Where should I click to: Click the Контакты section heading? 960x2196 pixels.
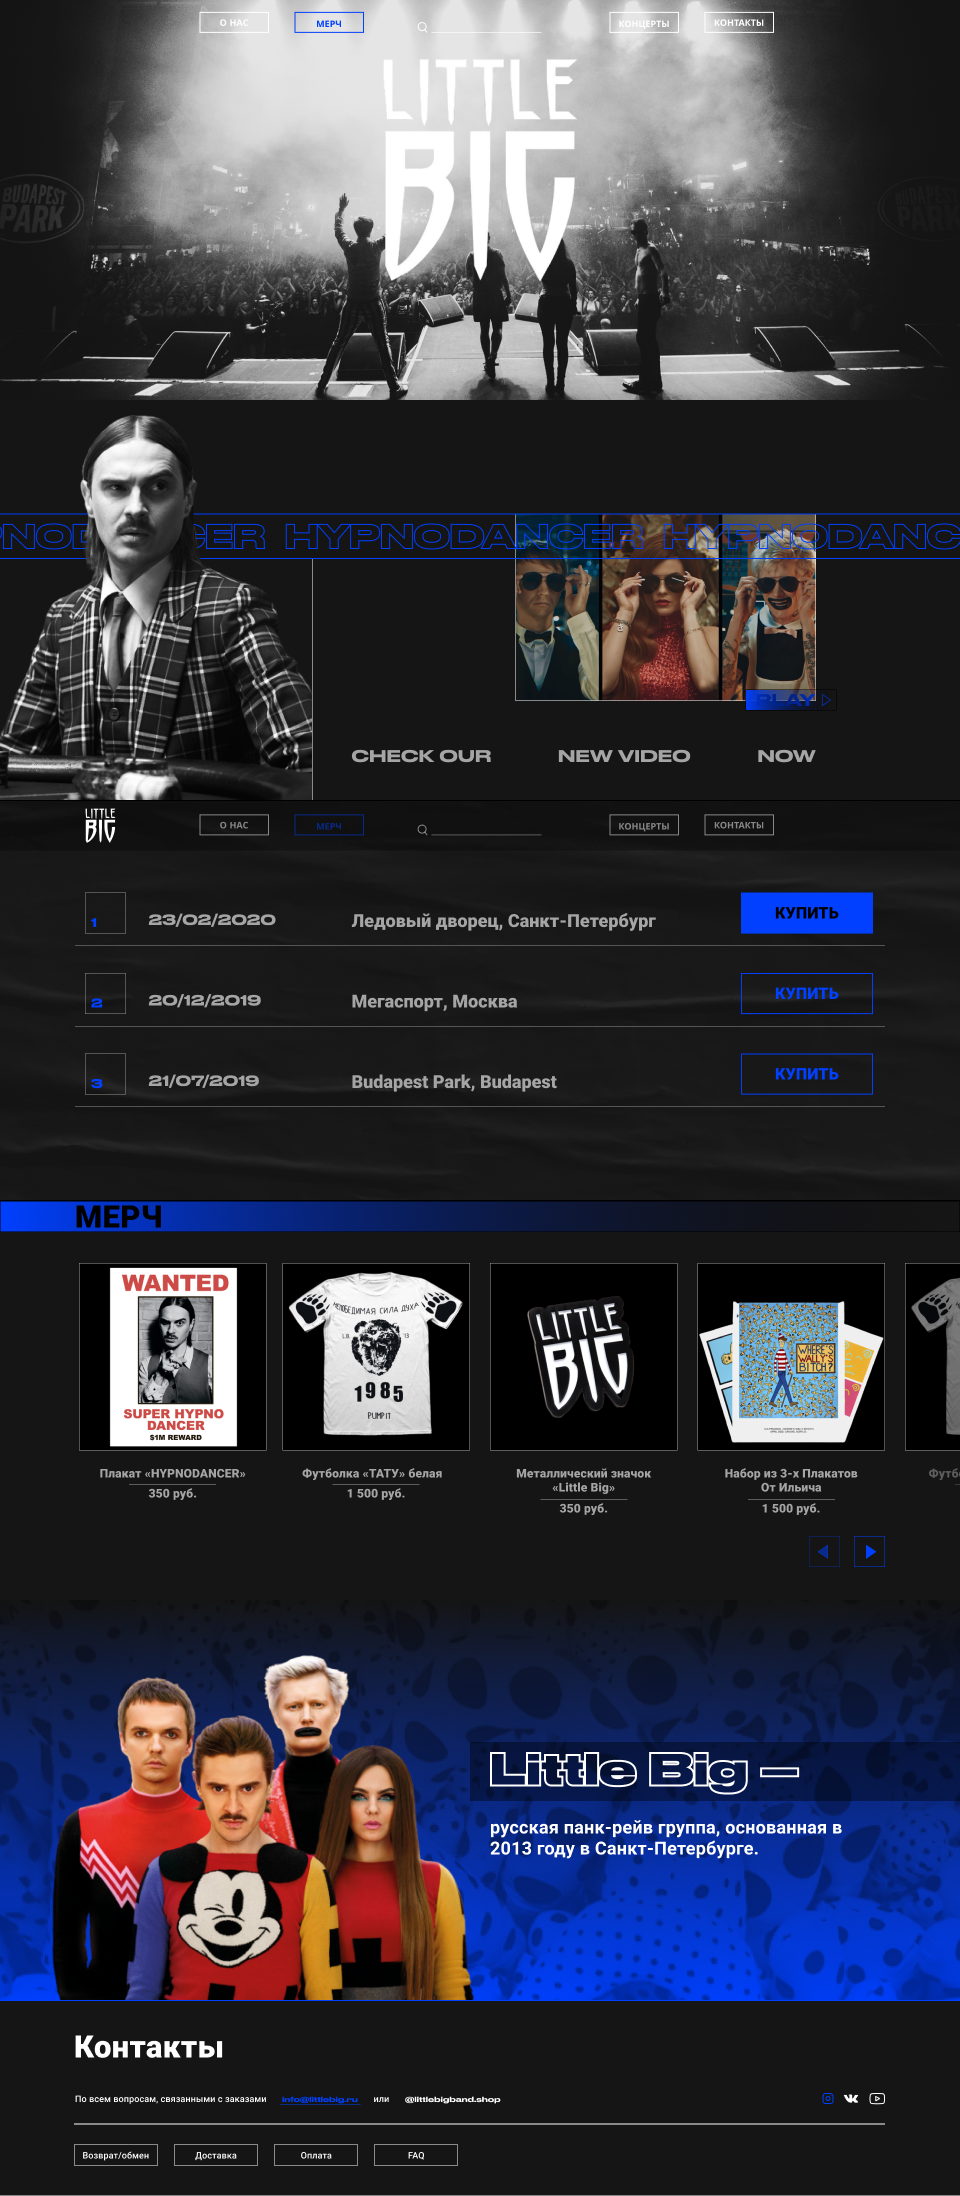(149, 2047)
